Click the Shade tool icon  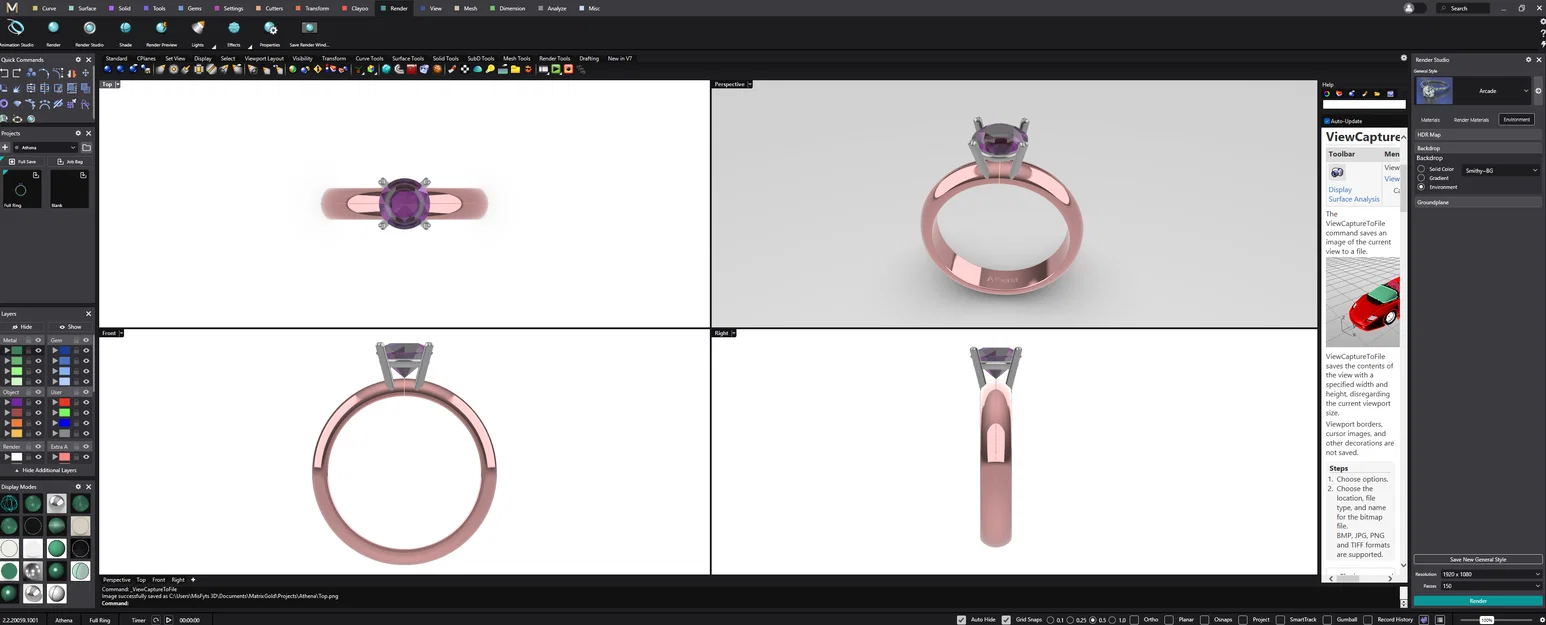(125, 28)
